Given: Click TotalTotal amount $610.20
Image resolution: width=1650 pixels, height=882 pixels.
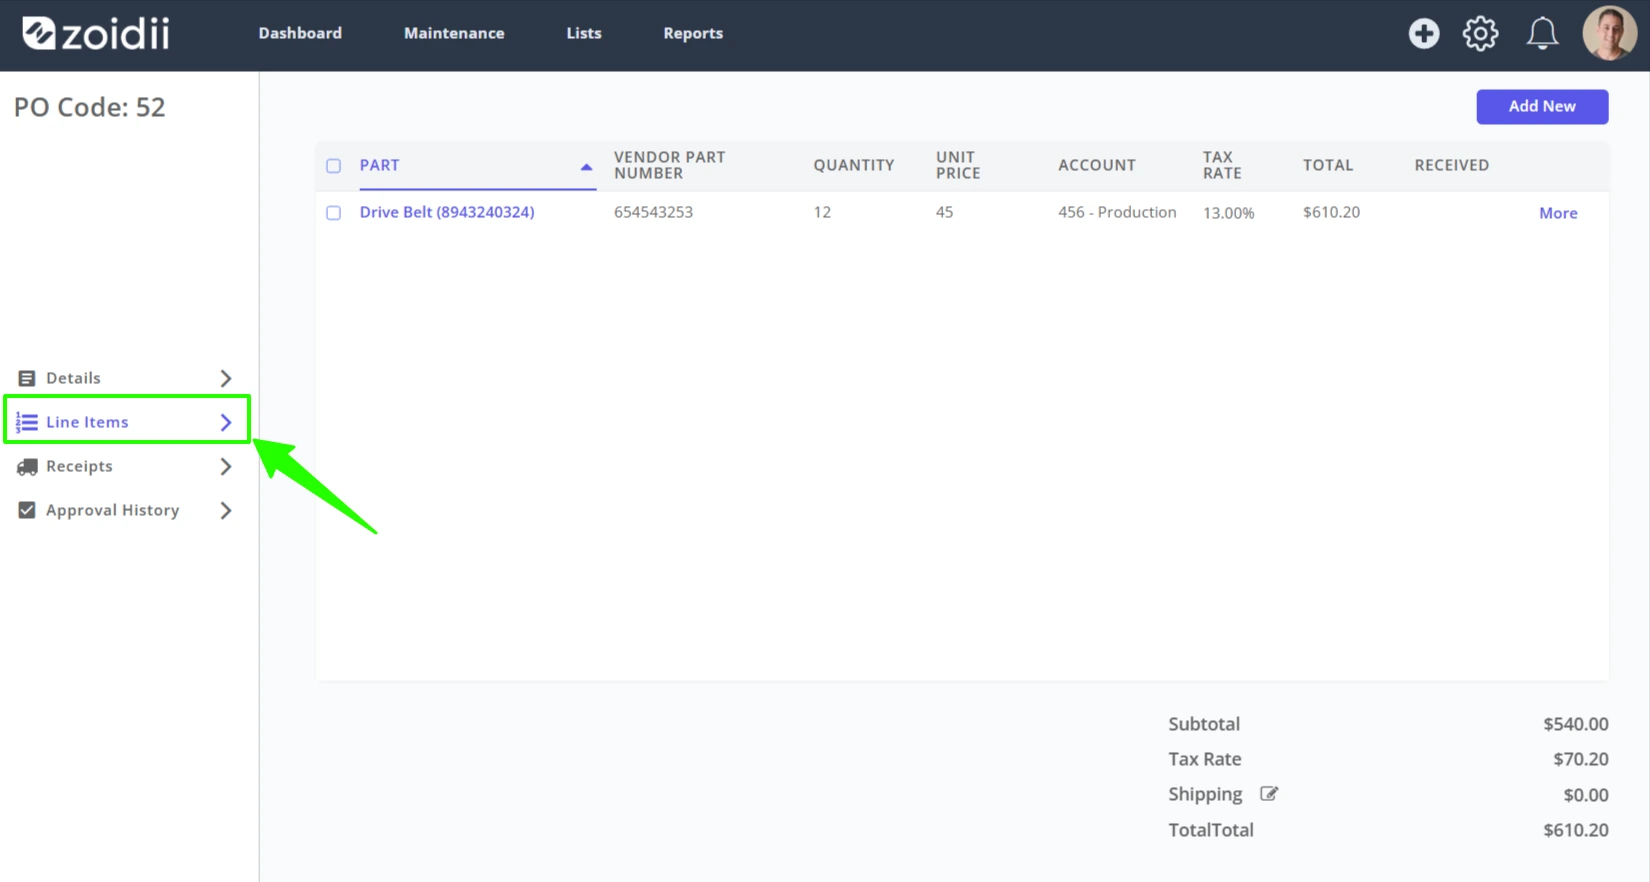Looking at the screenshot, I should tap(1575, 830).
